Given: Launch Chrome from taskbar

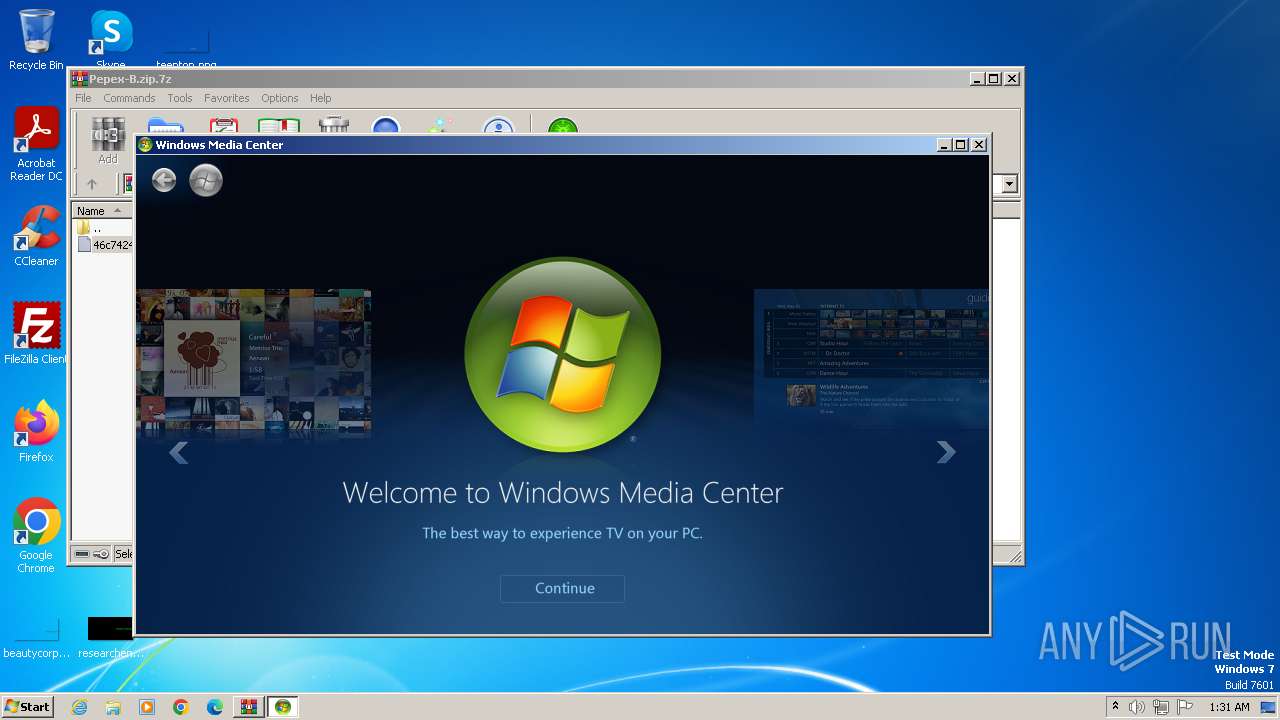Looking at the screenshot, I should coord(181,707).
